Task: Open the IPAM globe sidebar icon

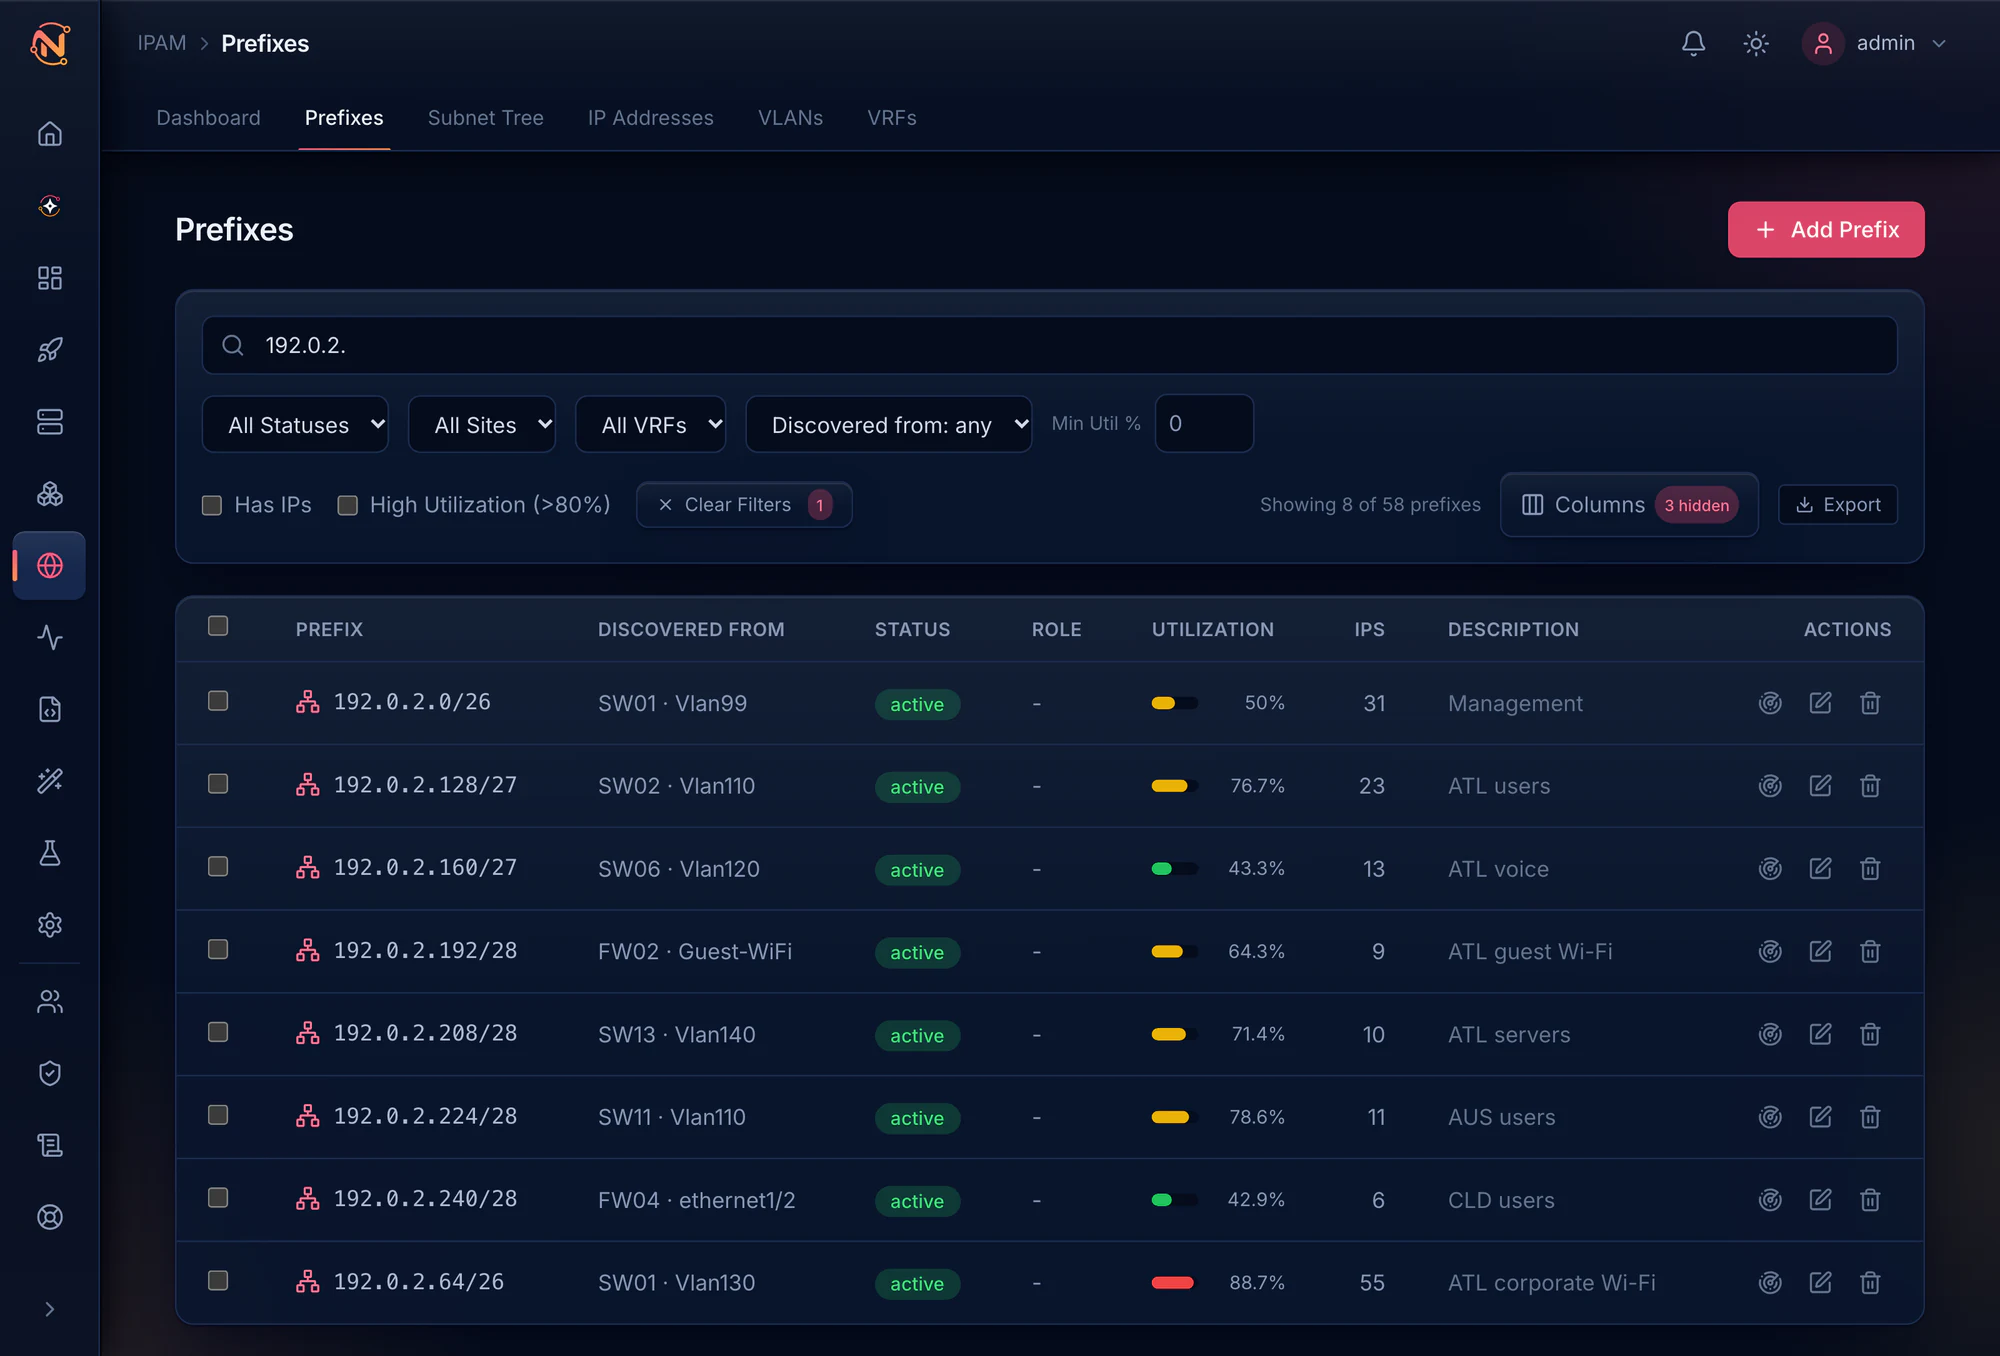Action: point(50,566)
